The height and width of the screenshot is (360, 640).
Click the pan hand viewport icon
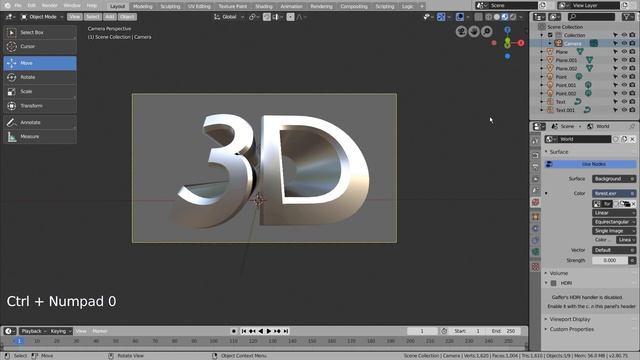474,31
